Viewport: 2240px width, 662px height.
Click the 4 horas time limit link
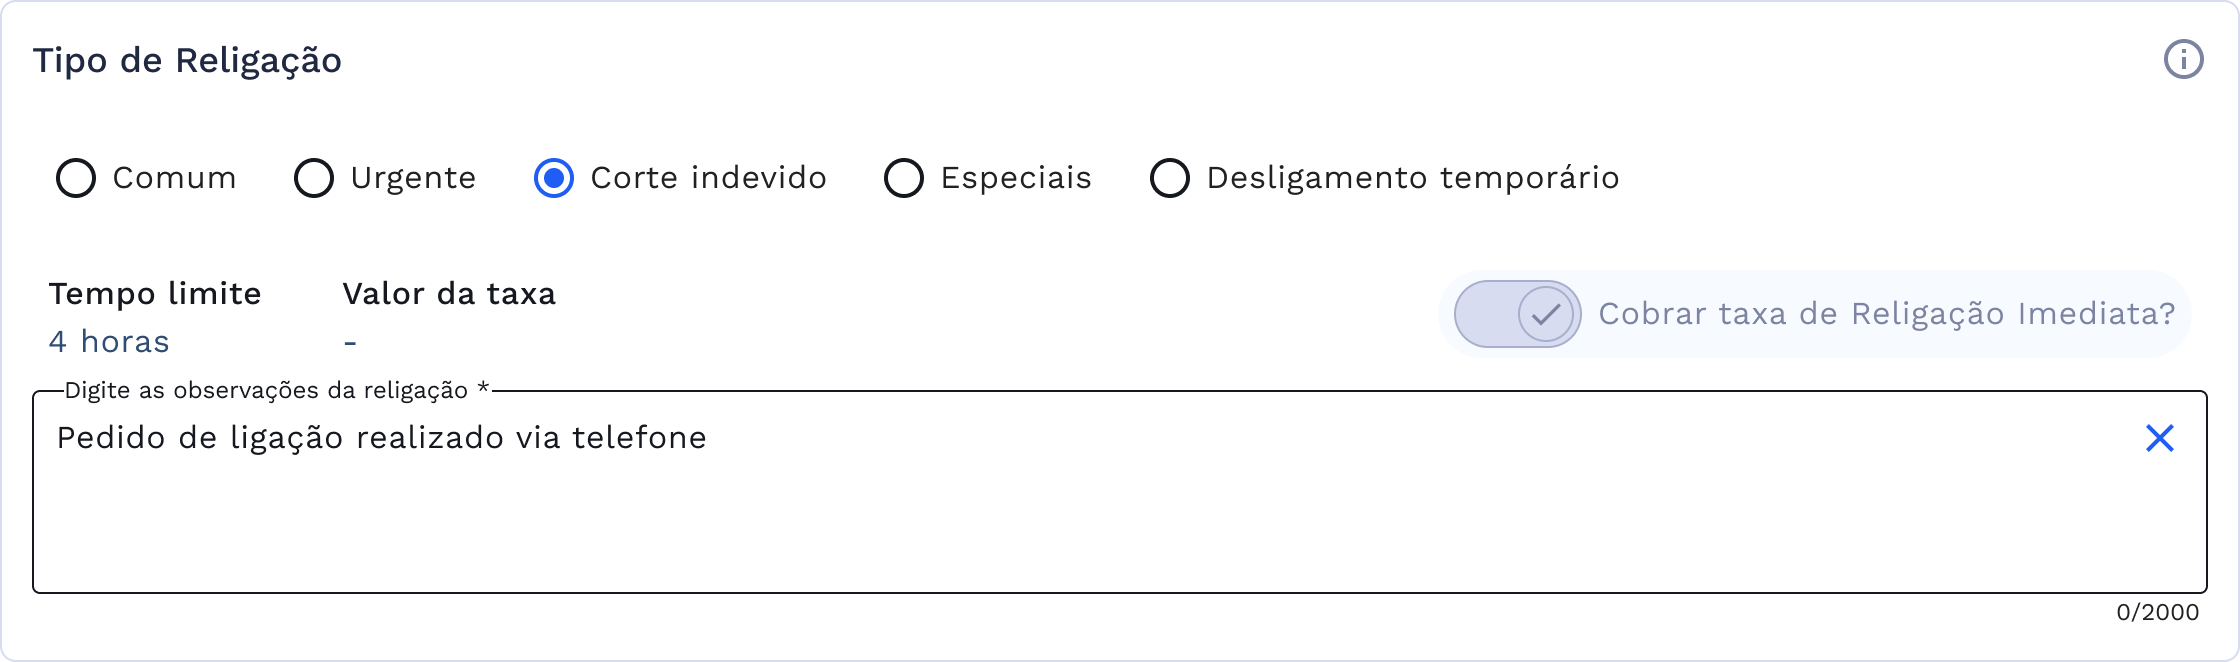109,341
